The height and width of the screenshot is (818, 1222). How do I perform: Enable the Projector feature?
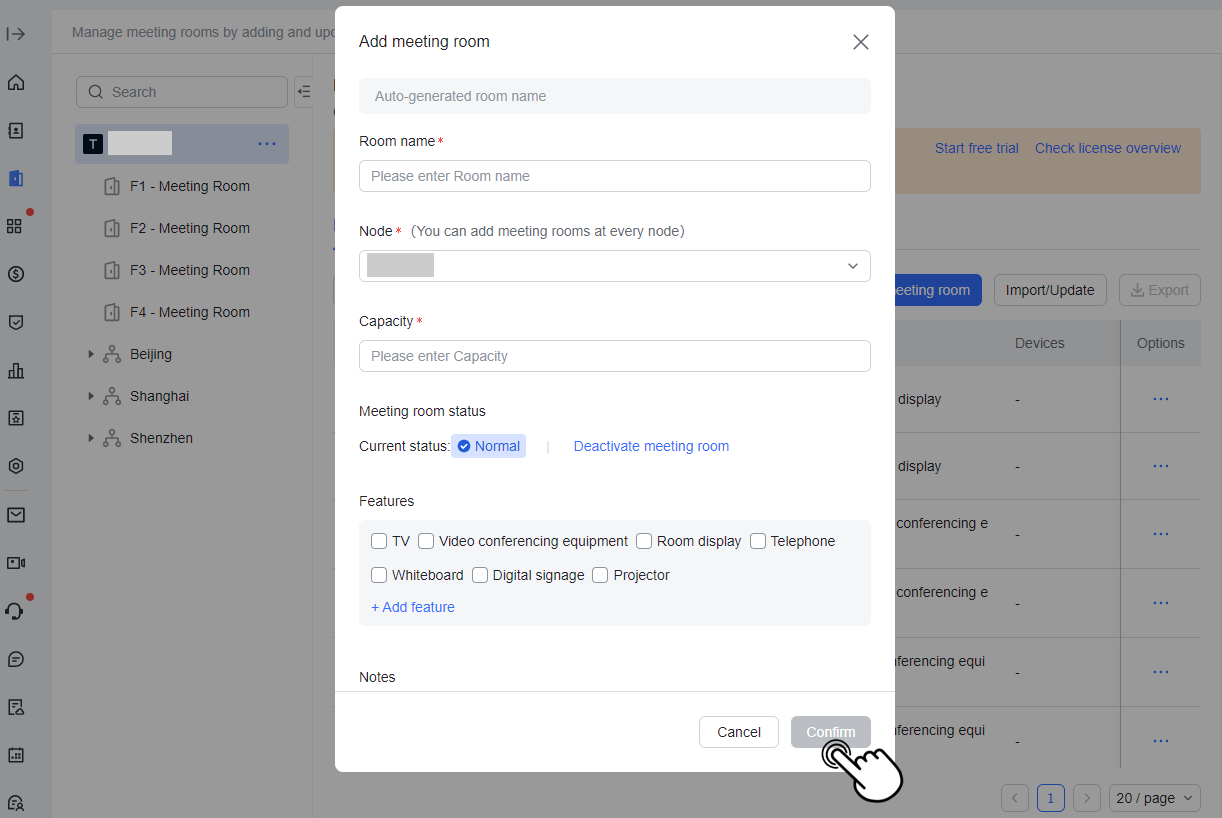pyautogui.click(x=600, y=575)
